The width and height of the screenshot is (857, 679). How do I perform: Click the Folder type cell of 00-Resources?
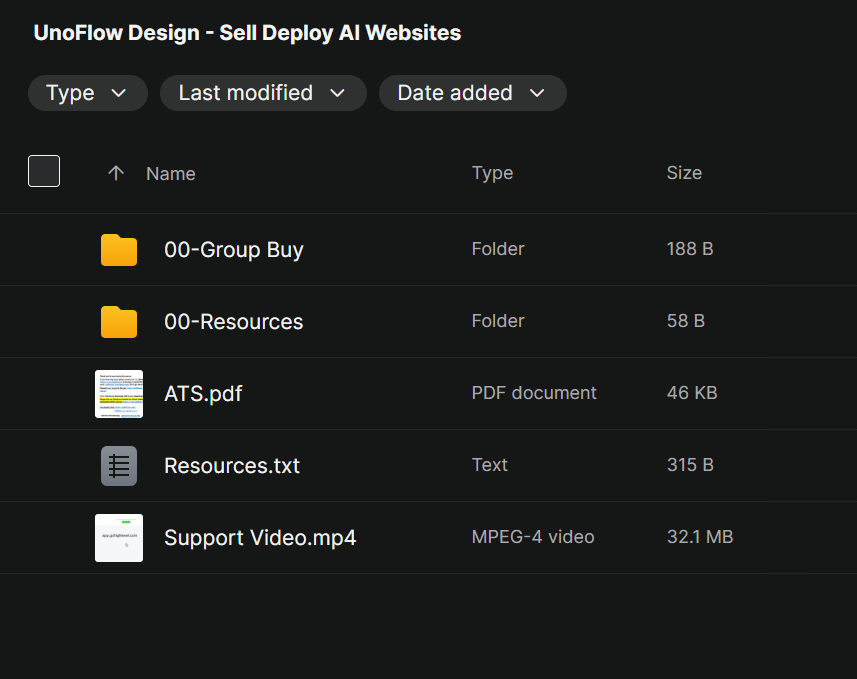[498, 320]
